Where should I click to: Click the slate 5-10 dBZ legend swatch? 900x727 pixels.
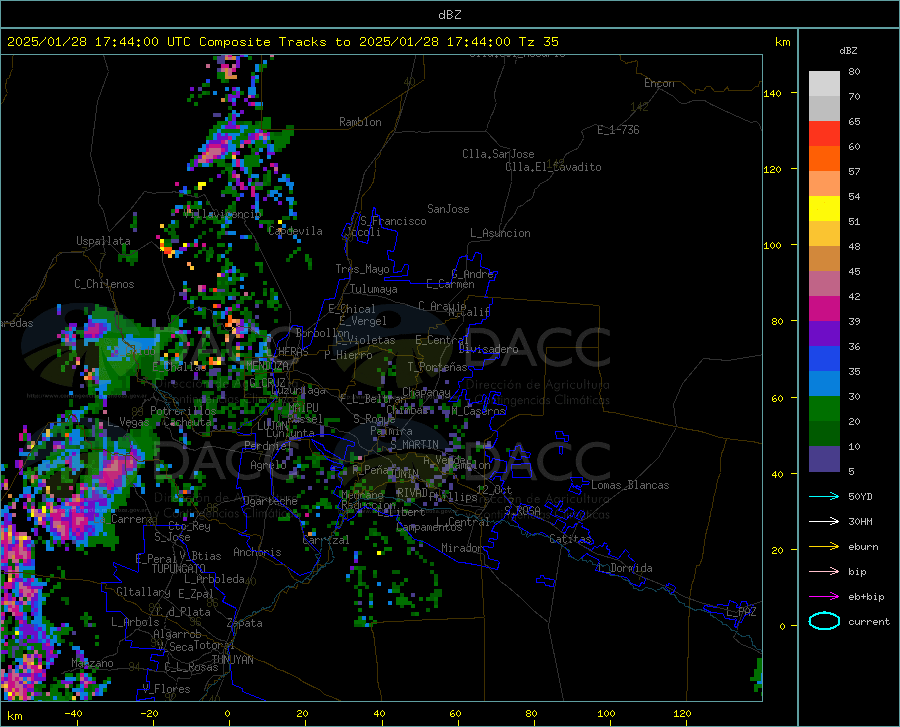pos(824,459)
